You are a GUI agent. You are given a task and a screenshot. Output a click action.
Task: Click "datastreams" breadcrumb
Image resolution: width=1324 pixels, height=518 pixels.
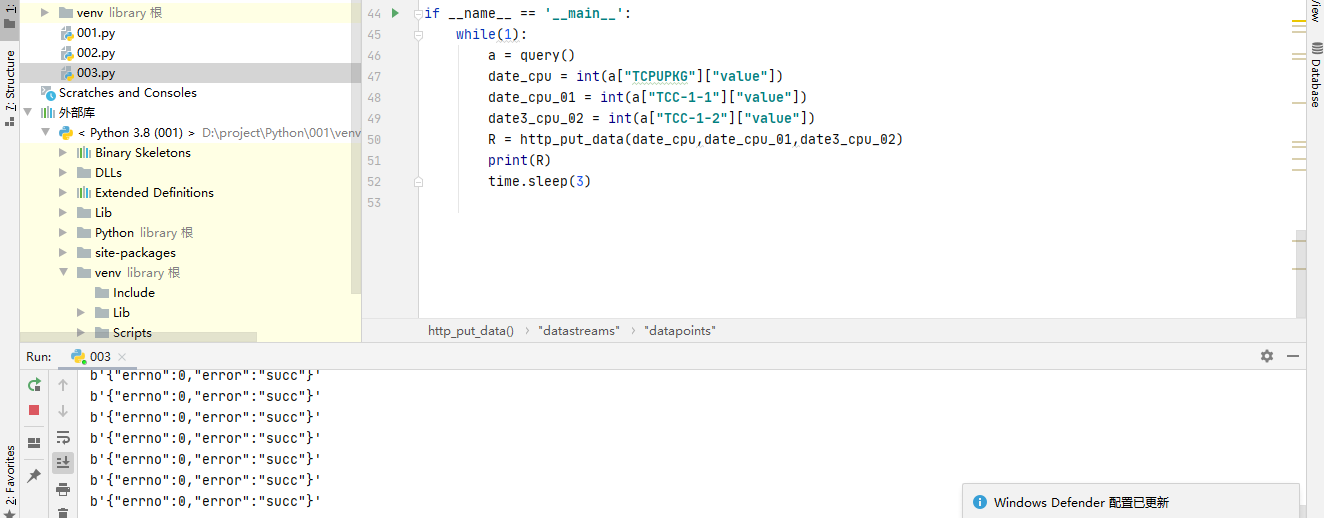tap(578, 330)
